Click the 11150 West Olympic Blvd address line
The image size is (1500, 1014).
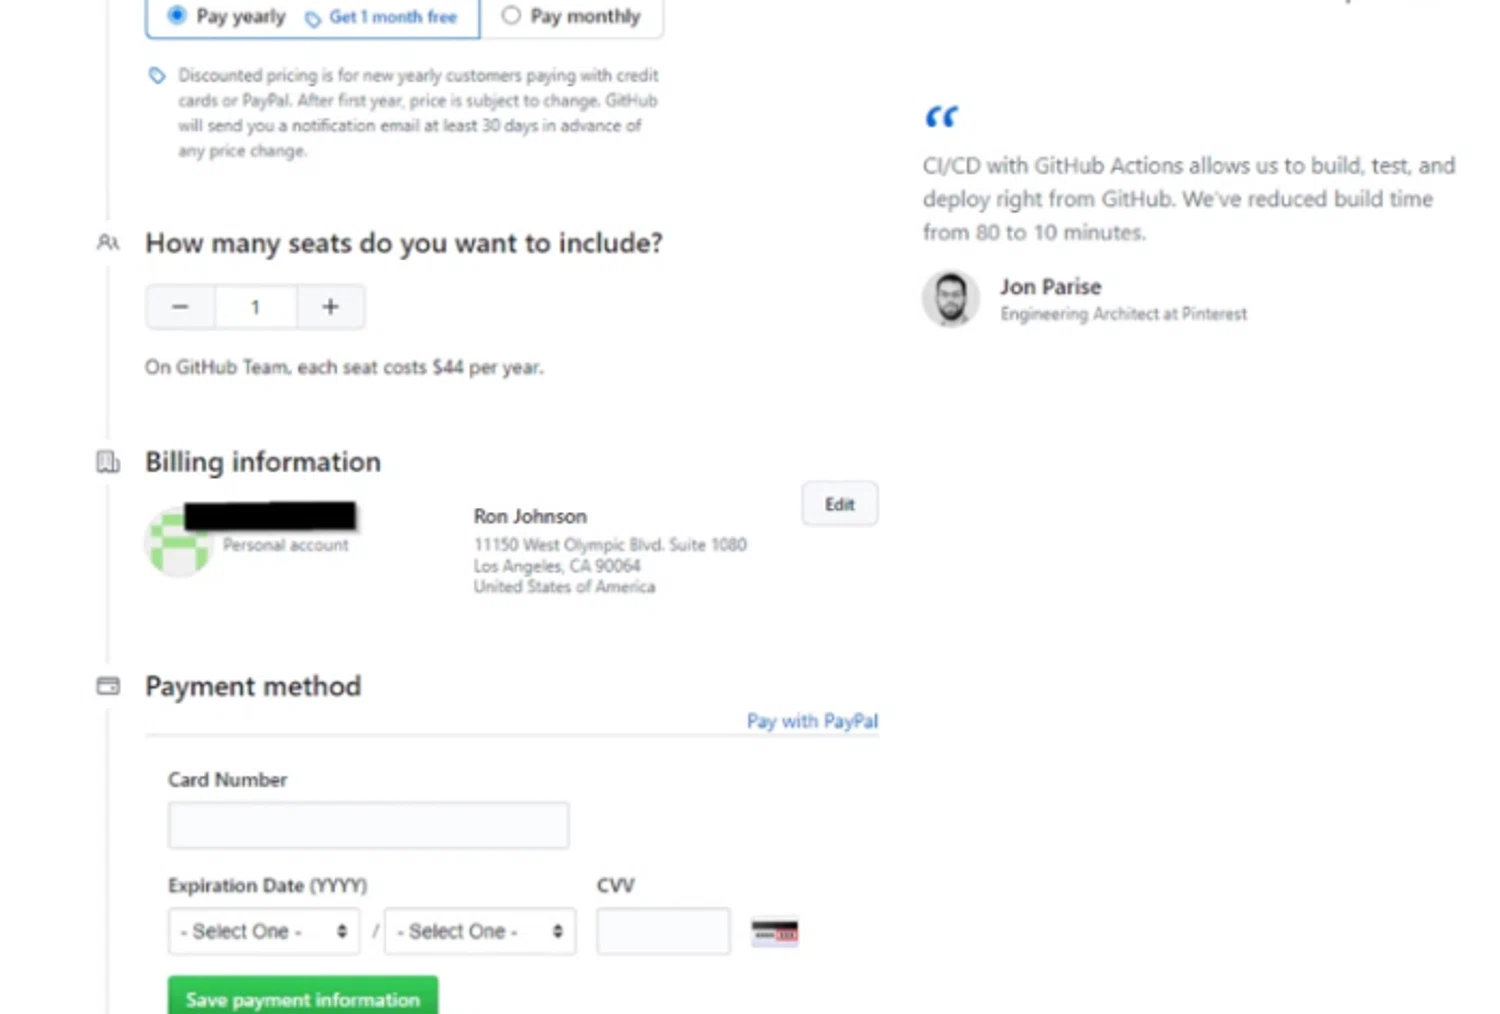tap(610, 545)
